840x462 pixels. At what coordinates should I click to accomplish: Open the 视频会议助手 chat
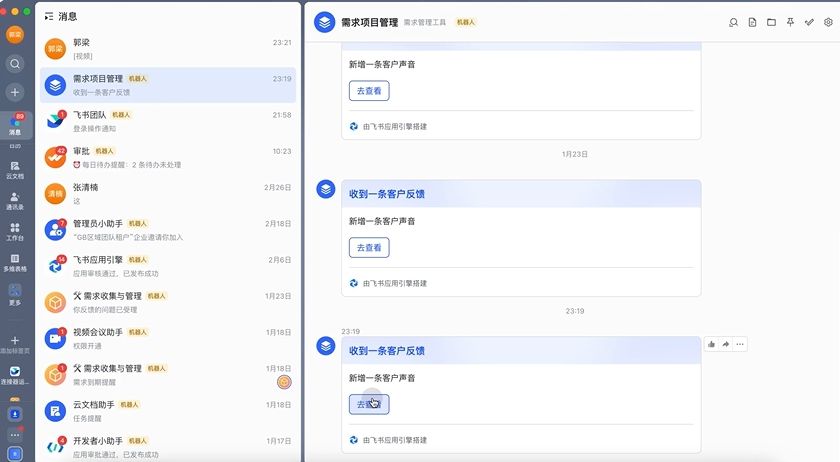[x=168, y=339]
